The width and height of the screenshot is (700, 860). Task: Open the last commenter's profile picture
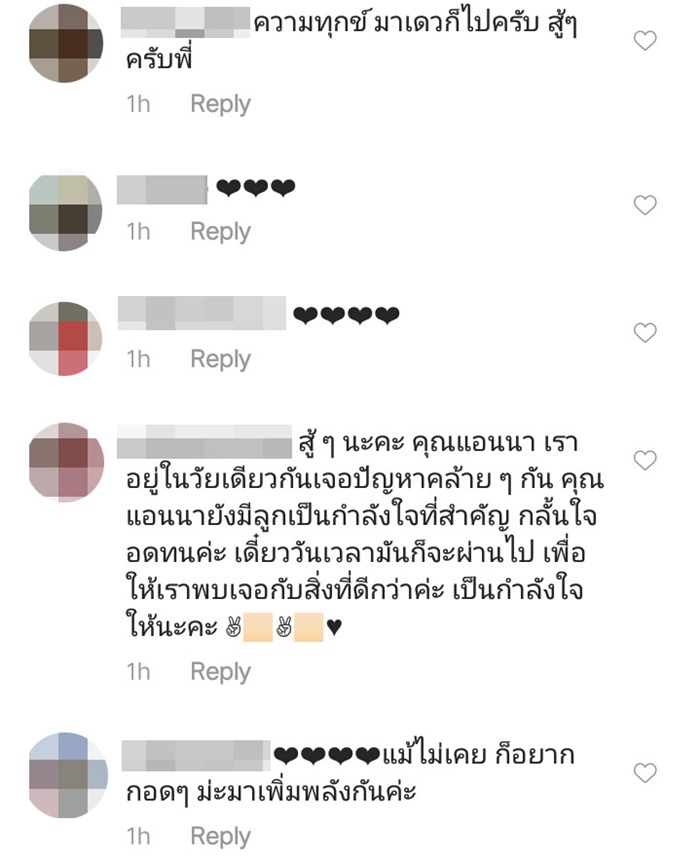[x=68, y=775]
